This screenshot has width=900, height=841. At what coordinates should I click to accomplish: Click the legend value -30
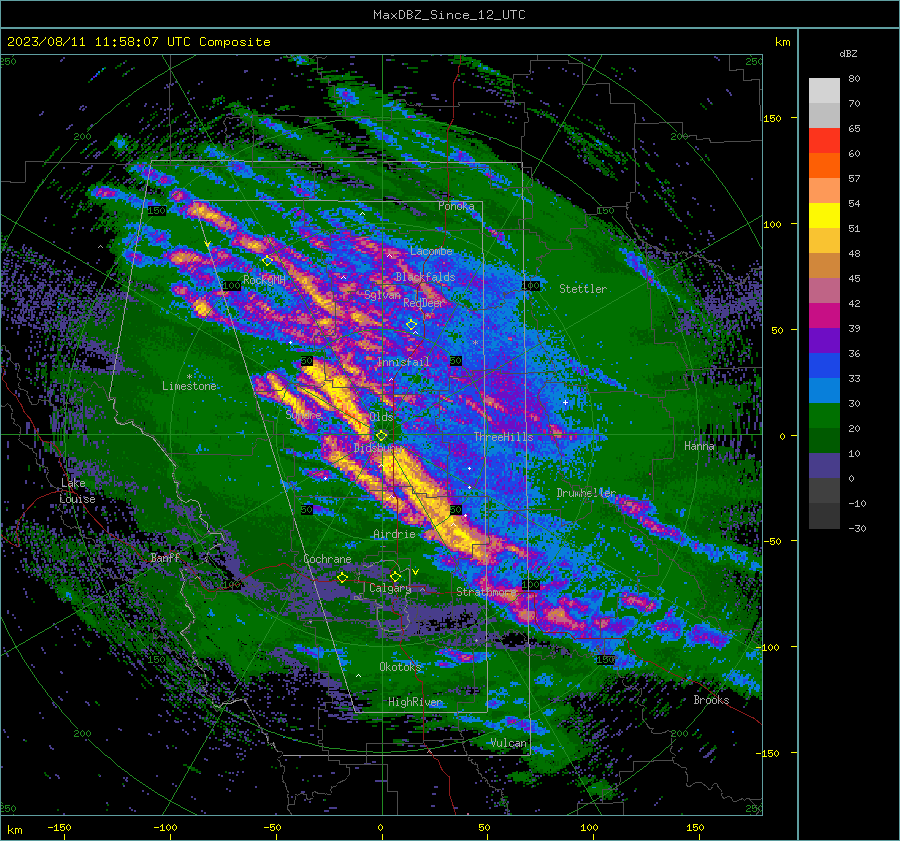click(x=857, y=529)
